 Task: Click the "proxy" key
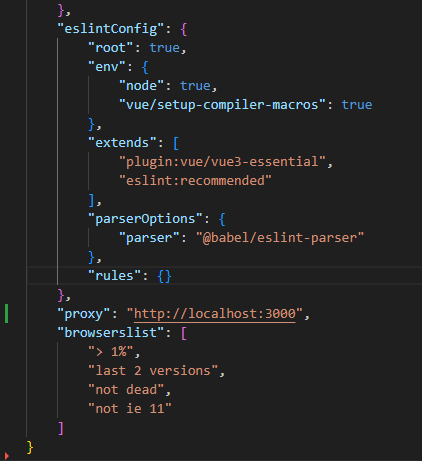[x=84, y=314]
